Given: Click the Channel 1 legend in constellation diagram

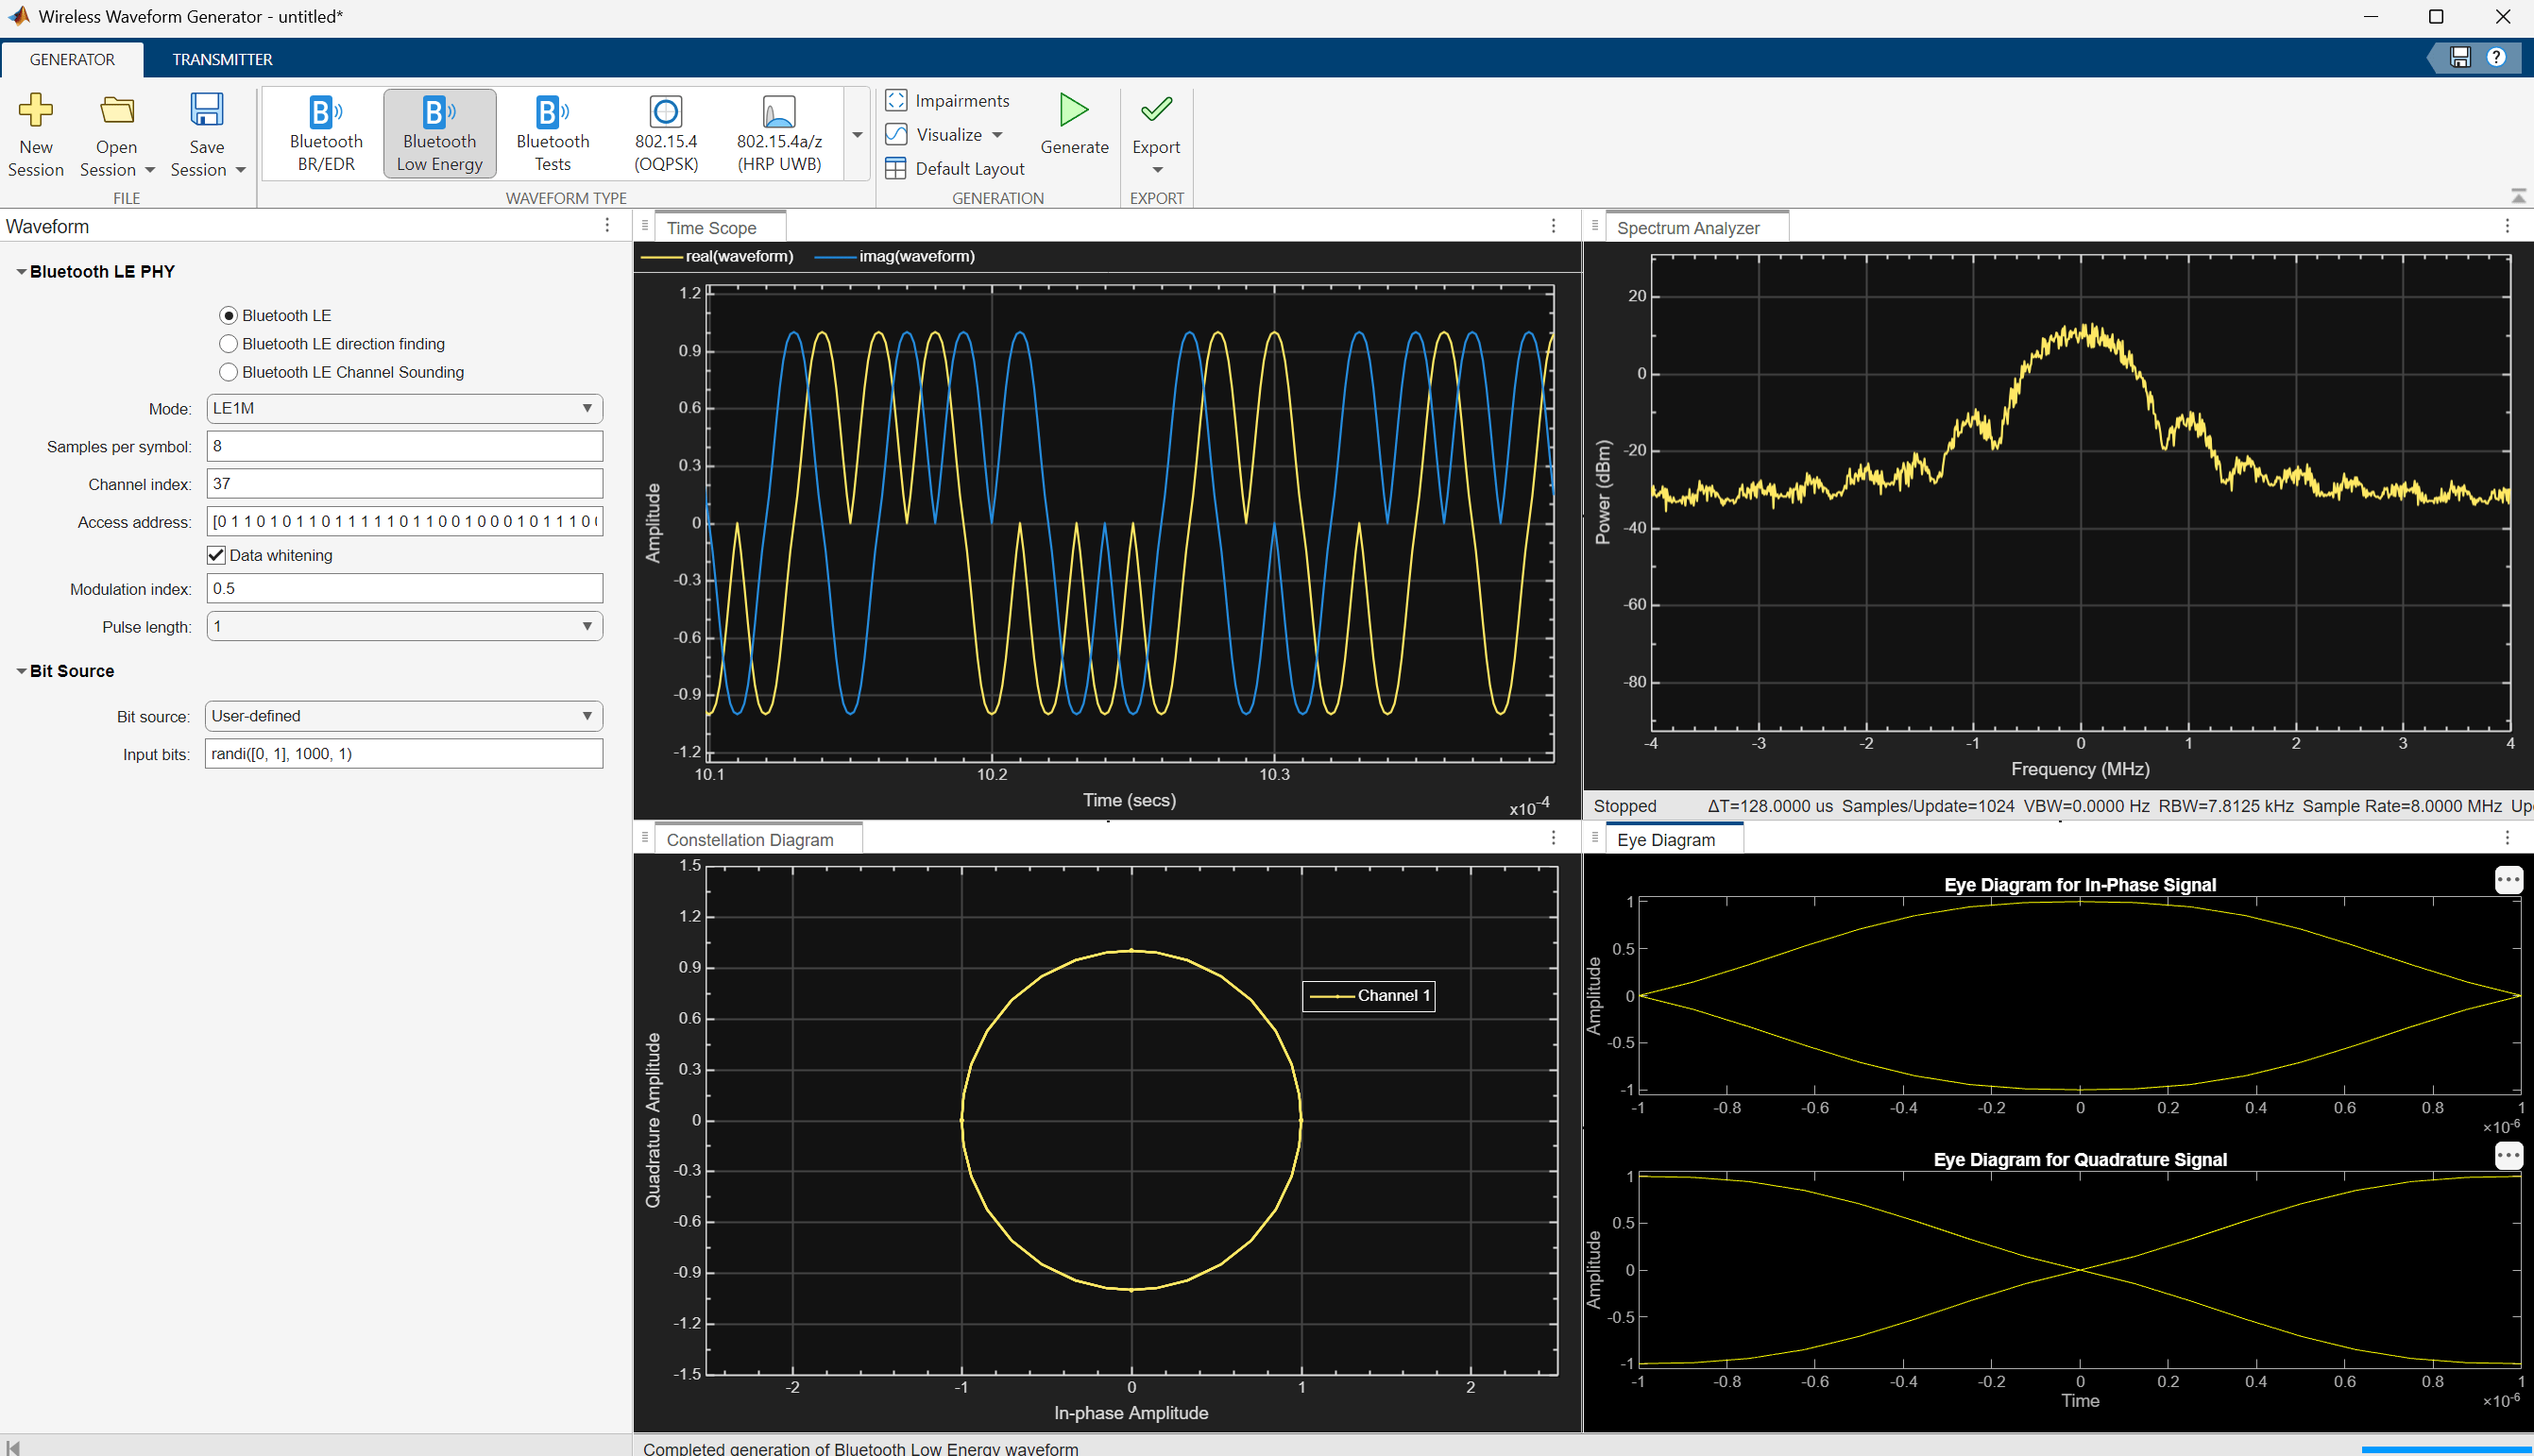Looking at the screenshot, I should pos(1369,996).
